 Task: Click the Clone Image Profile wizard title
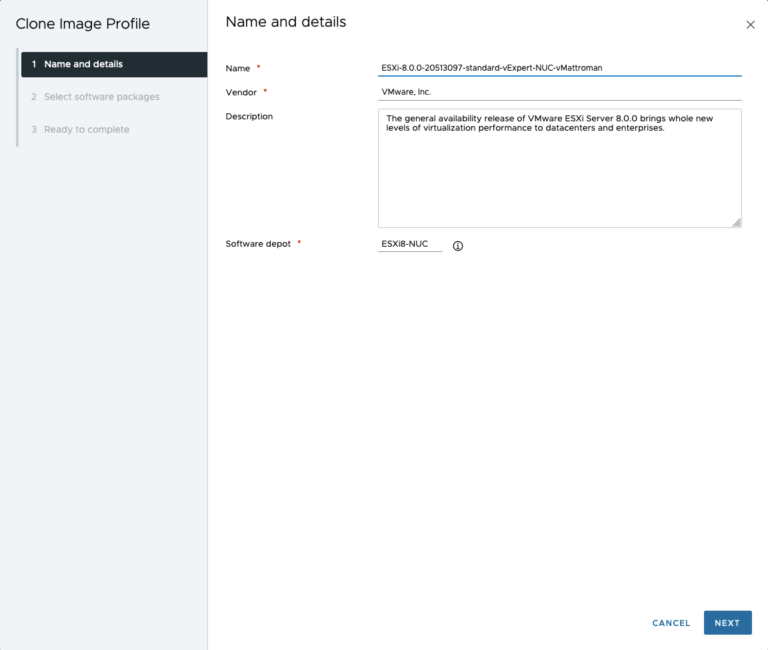[x=82, y=24]
